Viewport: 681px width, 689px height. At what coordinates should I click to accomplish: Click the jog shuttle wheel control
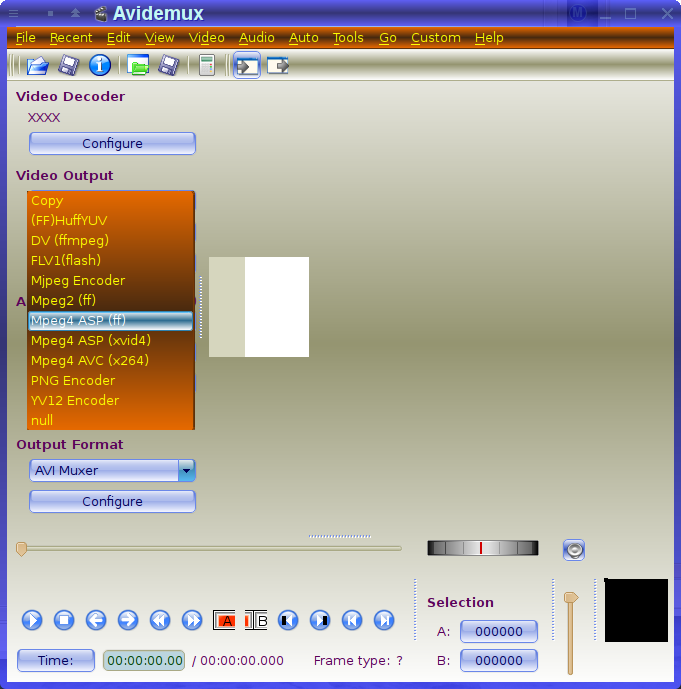[482, 548]
